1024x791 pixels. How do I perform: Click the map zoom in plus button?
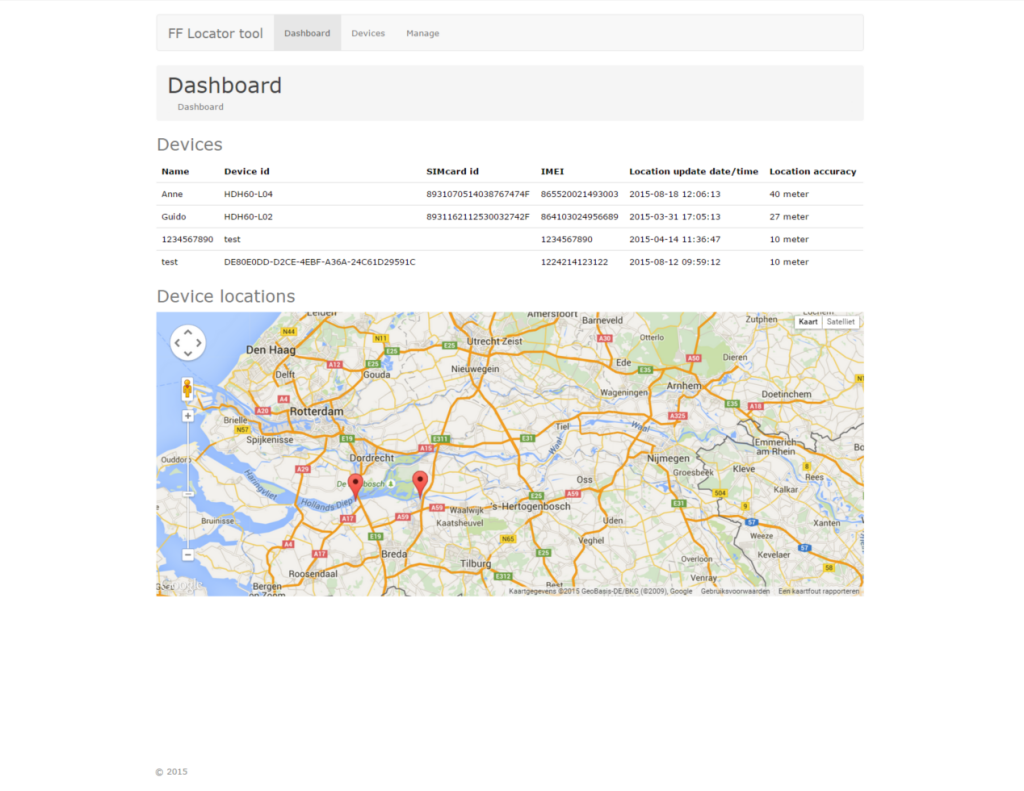tap(188, 416)
